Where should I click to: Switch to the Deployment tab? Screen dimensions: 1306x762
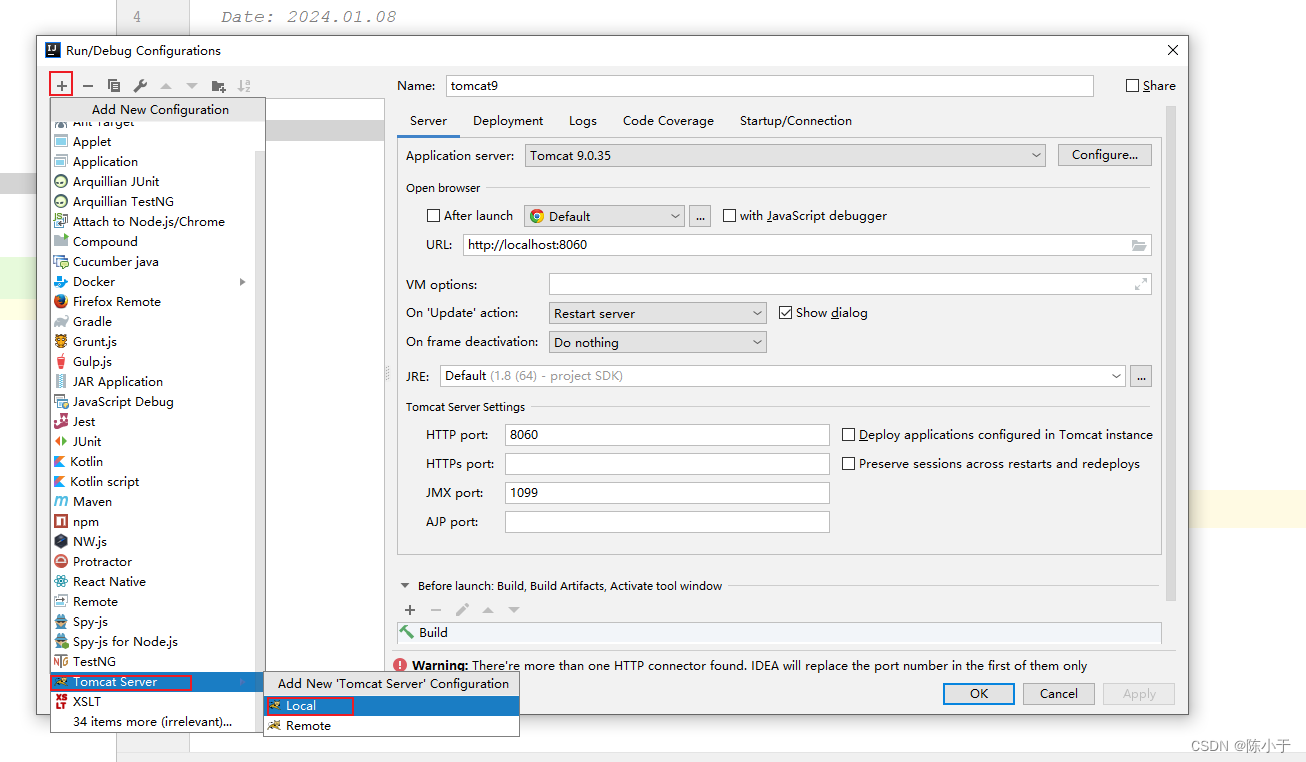(x=508, y=121)
